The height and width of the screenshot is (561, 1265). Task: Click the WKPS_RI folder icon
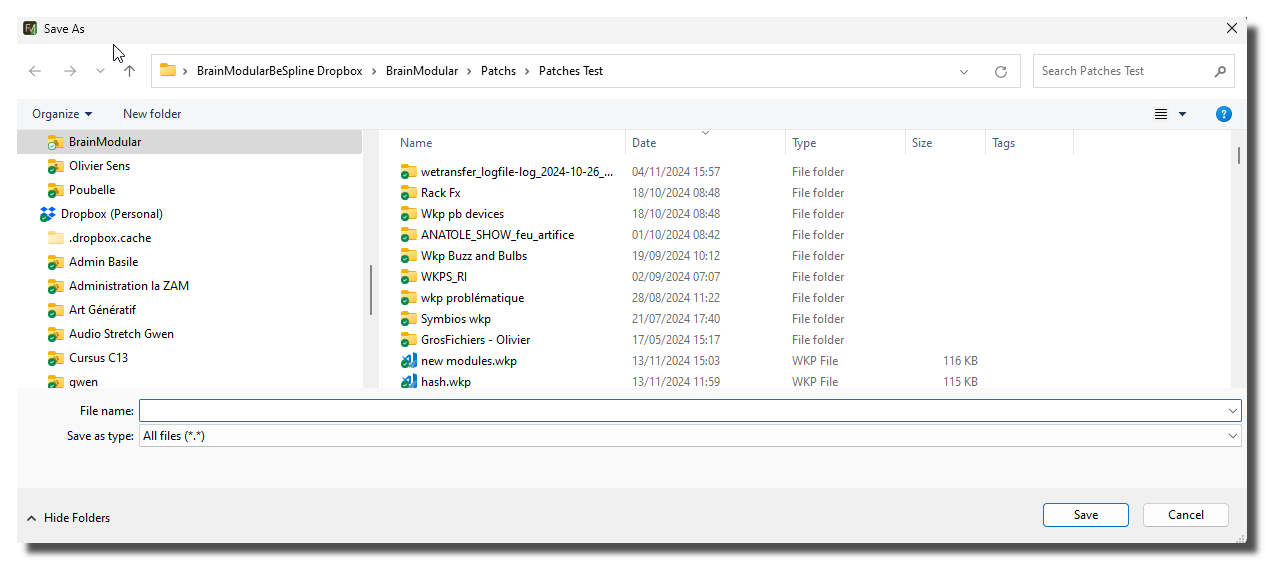[x=408, y=277]
